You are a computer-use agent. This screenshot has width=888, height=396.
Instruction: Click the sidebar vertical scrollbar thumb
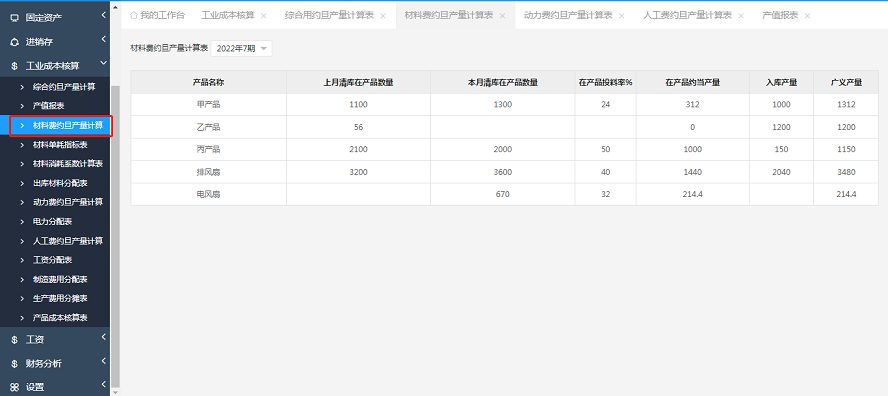116,235
